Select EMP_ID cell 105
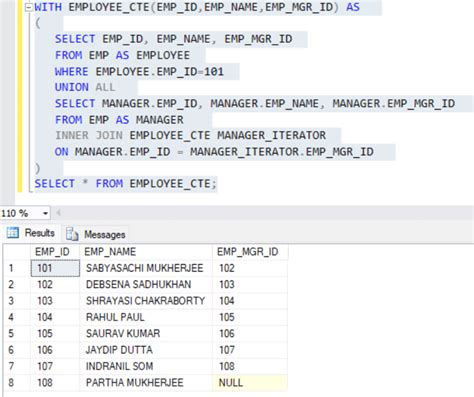474x397 pixels. [55, 333]
